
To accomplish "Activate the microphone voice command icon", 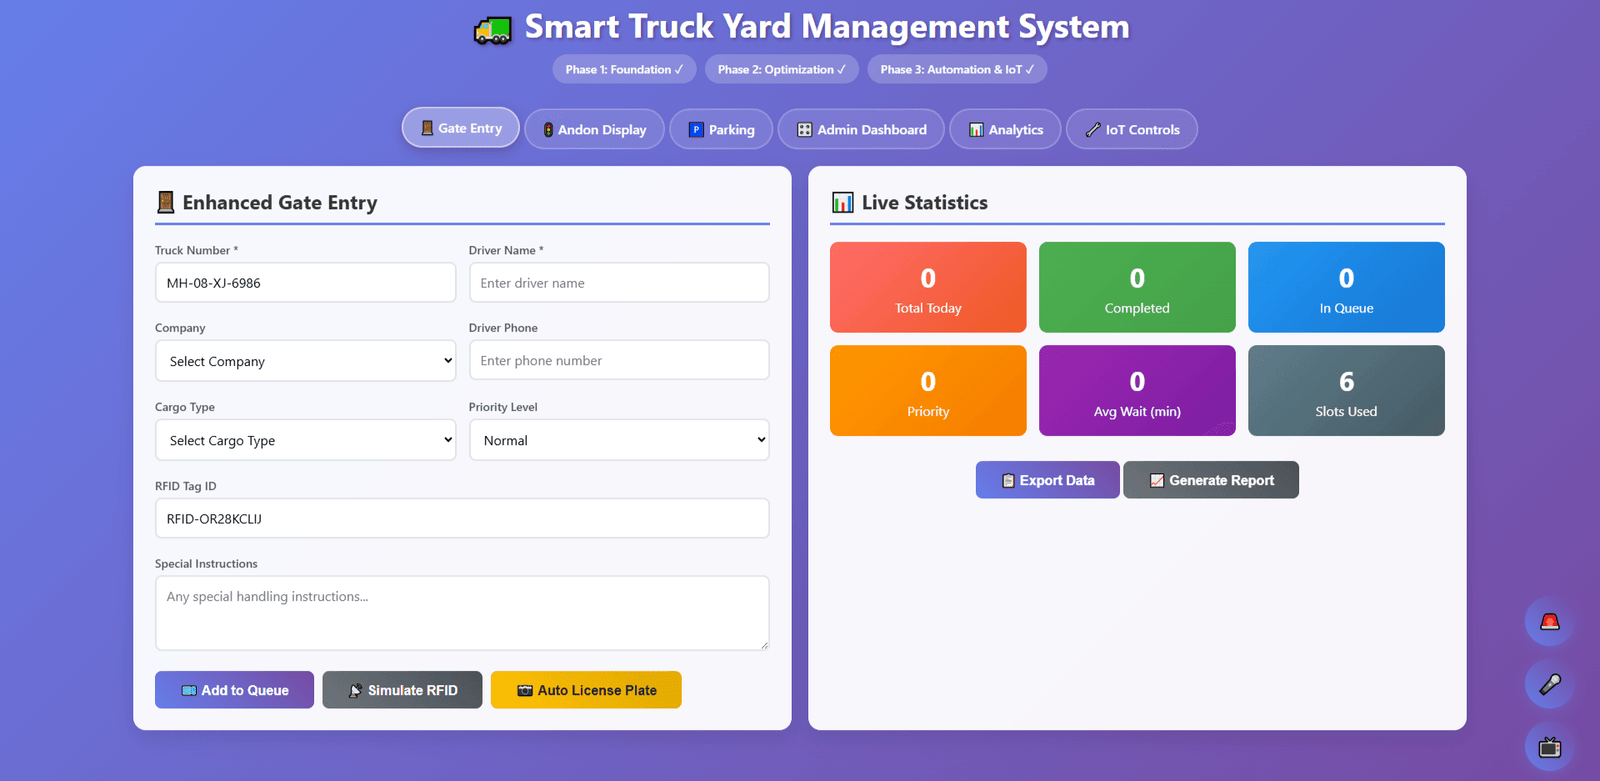I will tap(1549, 684).
